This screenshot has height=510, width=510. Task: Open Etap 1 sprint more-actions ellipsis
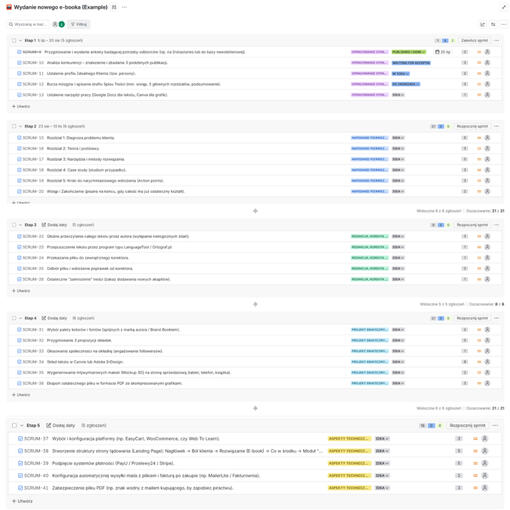(x=497, y=40)
